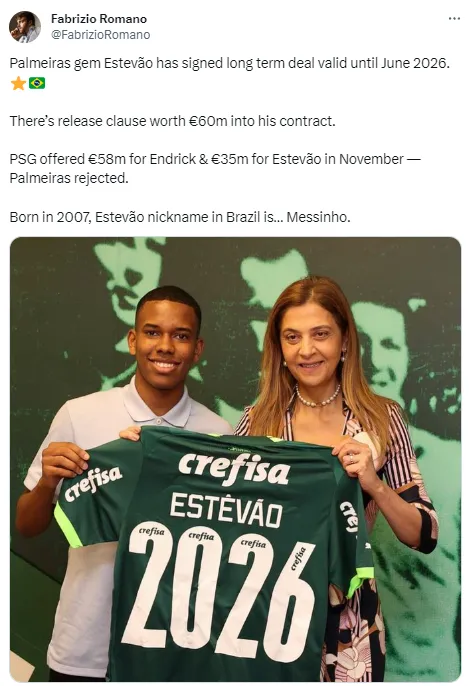Click the woman's pearl necklace in photo
469x686 pixels.
click(318, 397)
